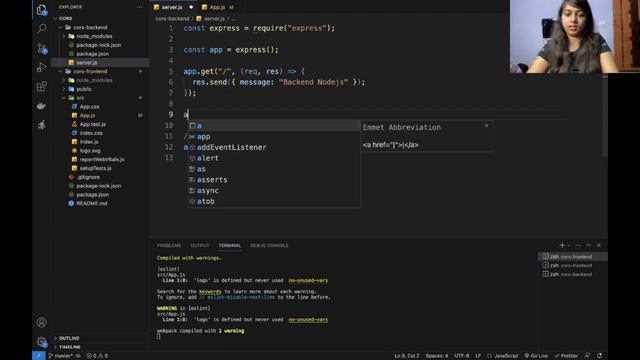
Task: Open the Docker view in activity bar
Action: [x=41, y=106]
